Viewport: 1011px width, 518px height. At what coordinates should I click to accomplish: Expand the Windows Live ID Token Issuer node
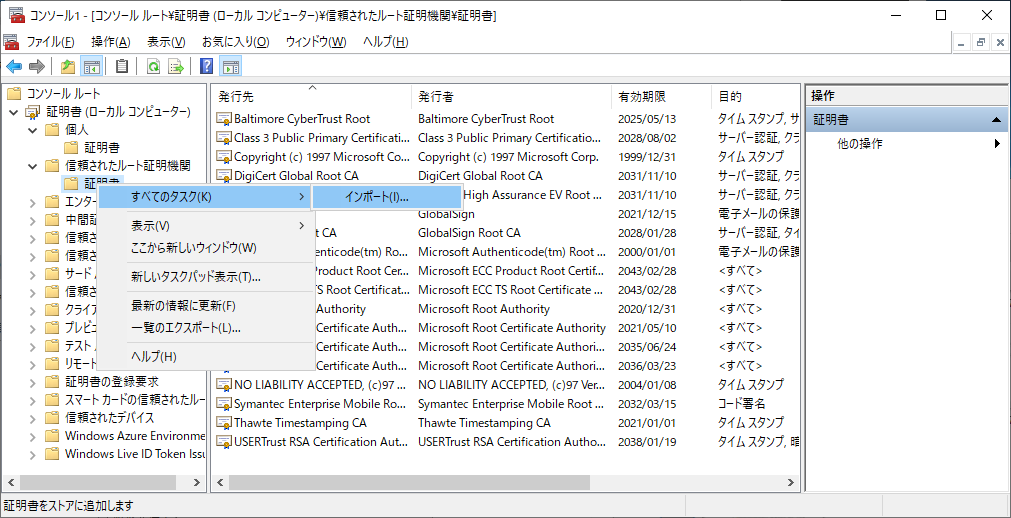point(33,454)
